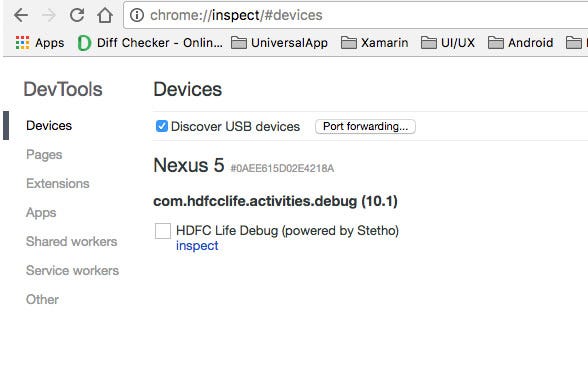The image size is (588, 375).
Task: Switch to the Pages section
Action: point(44,154)
